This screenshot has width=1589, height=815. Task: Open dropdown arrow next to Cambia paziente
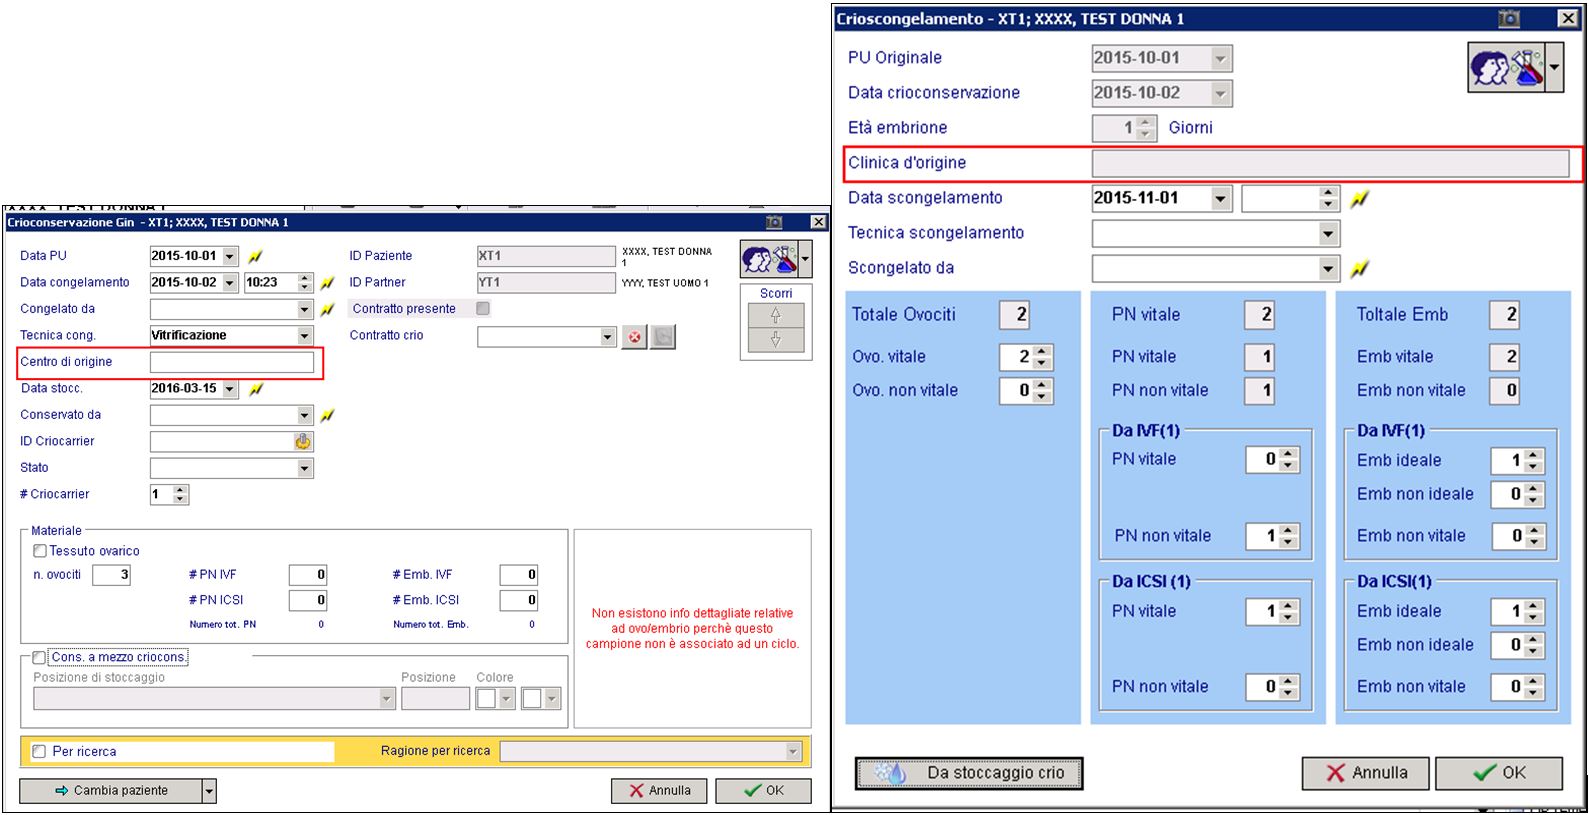click(209, 791)
